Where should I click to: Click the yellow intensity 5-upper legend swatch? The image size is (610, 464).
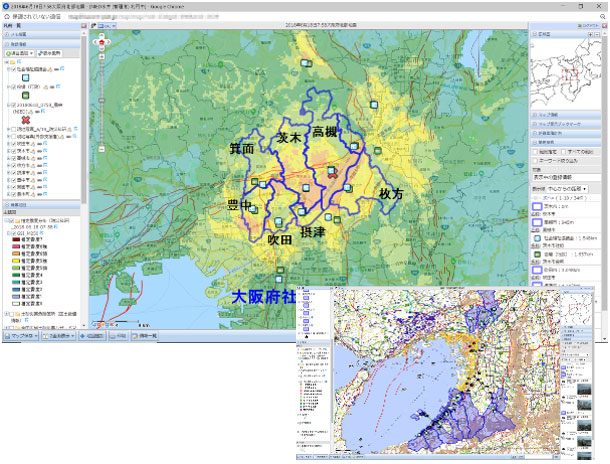pos(16,261)
